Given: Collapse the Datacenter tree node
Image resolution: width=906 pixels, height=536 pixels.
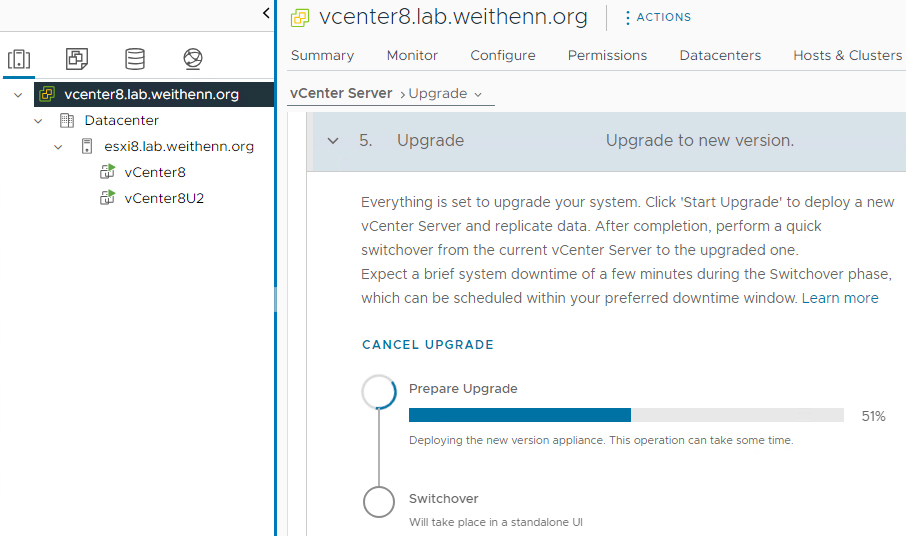Looking at the screenshot, I should pyautogui.click(x=38, y=121).
